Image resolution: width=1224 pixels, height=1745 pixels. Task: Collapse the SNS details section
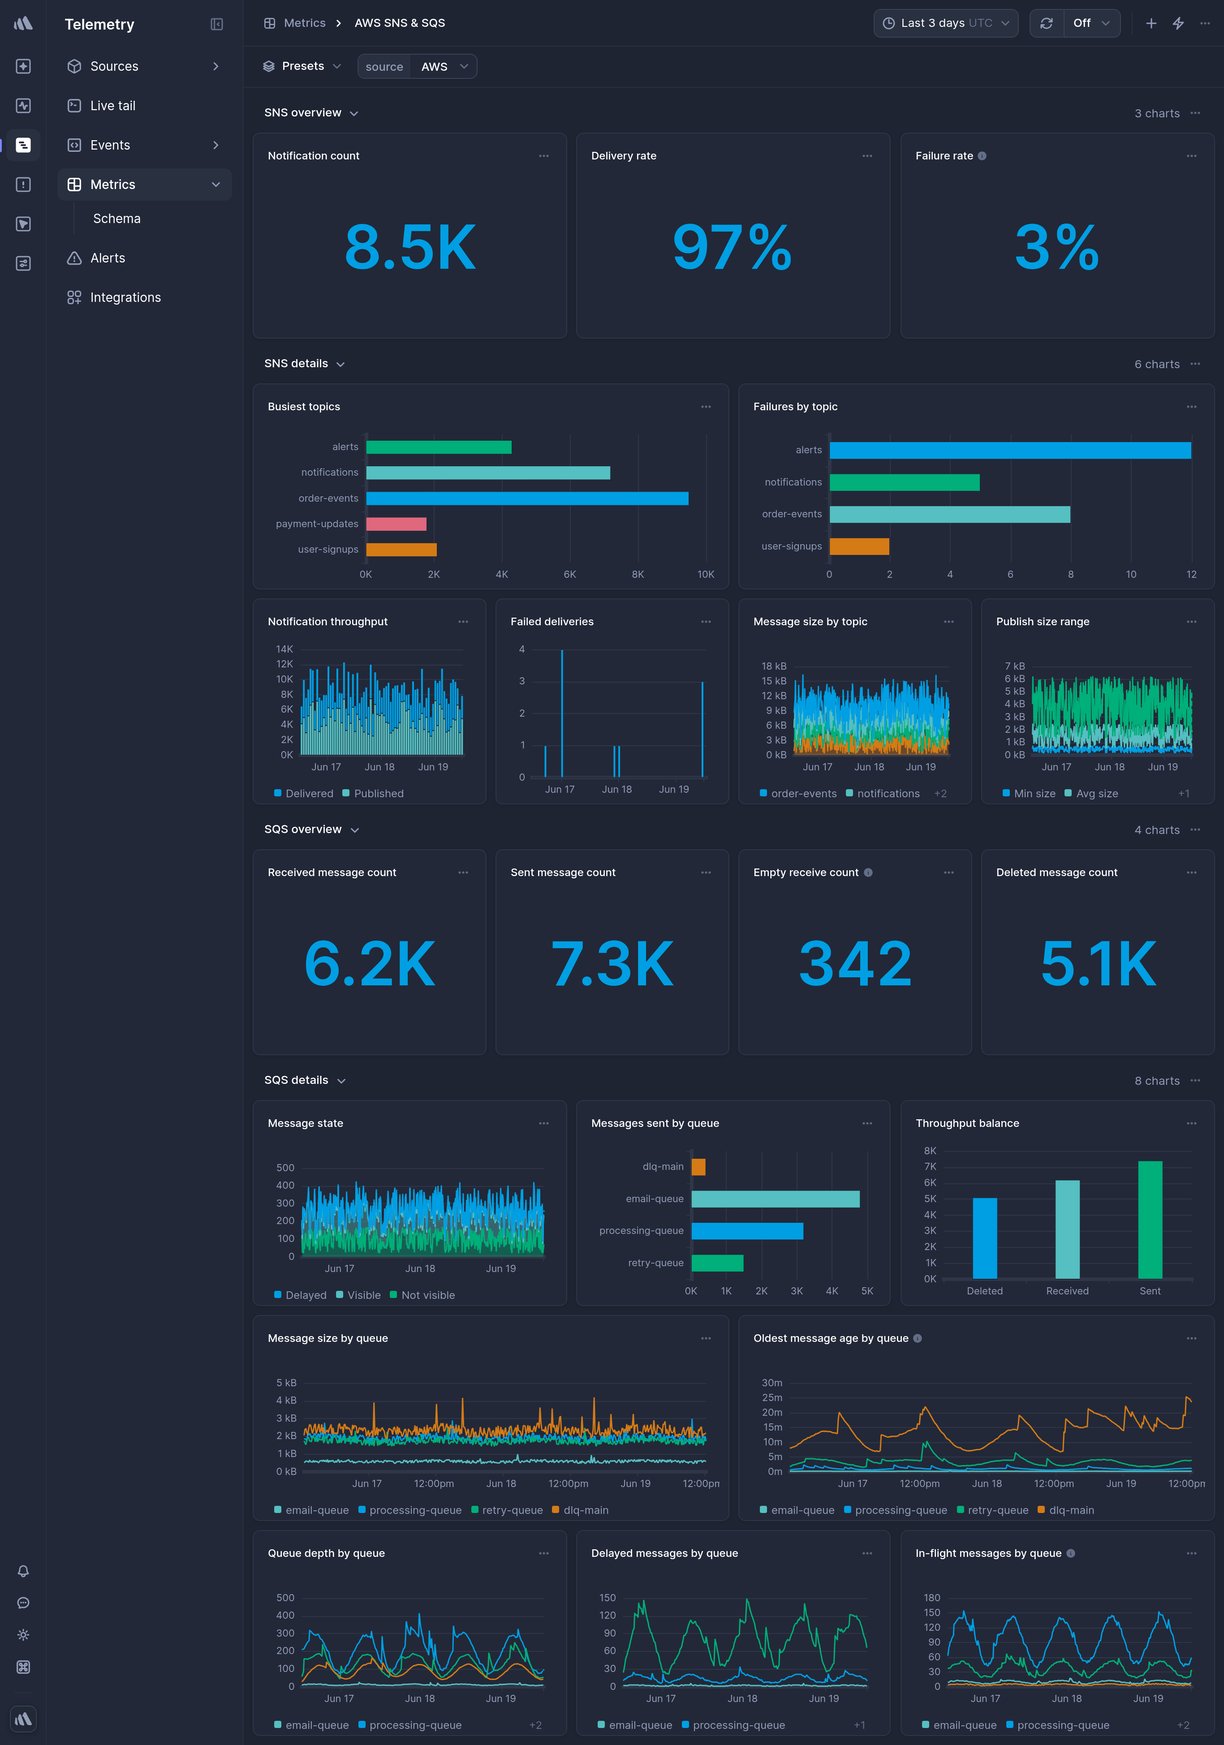coord(340,364)
